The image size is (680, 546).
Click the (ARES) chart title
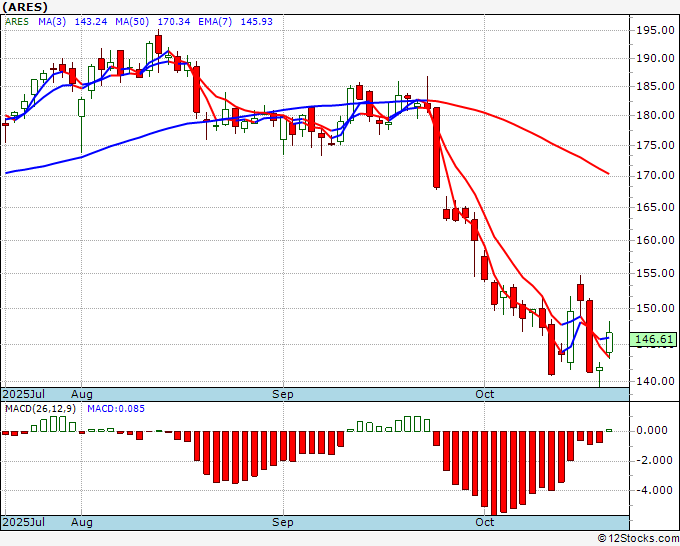pos(25,7)
